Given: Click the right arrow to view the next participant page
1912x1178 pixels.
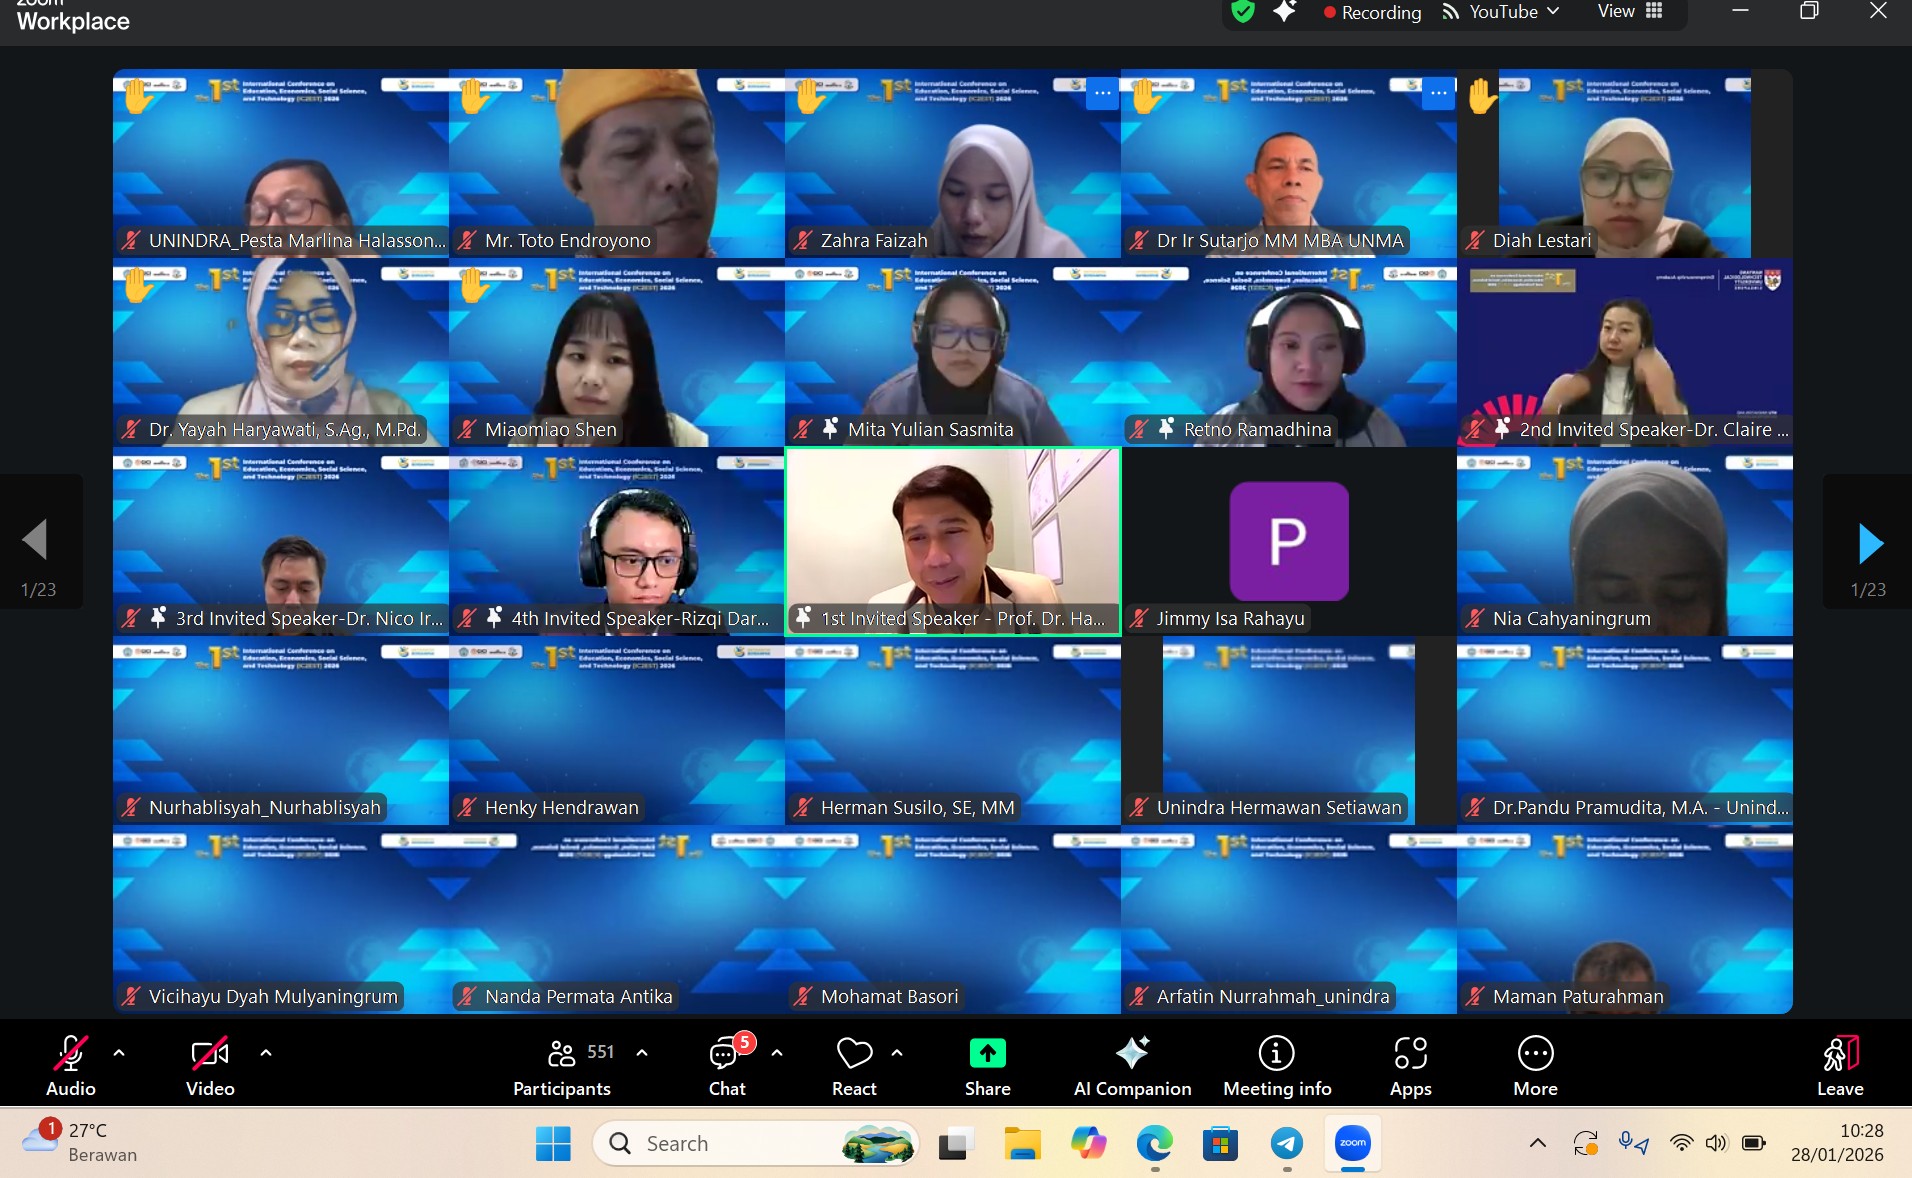Looking at the screenshot, I should tap(1872, 543).
